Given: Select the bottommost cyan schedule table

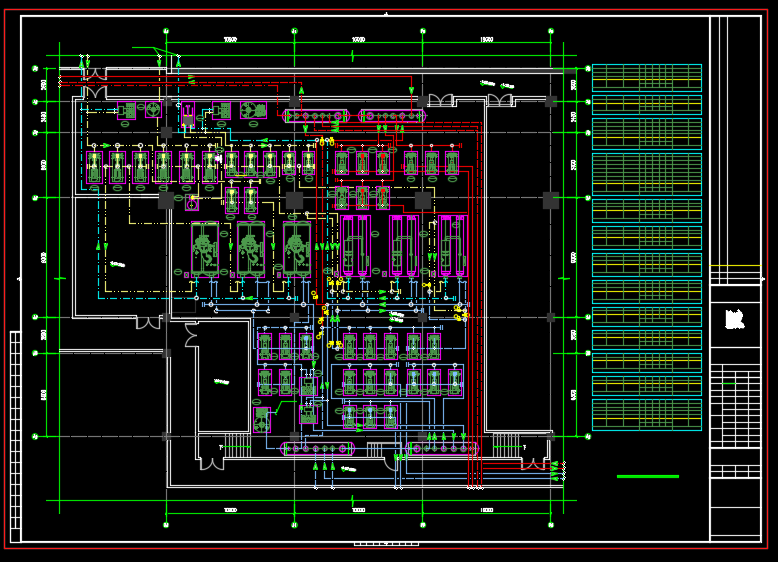Looking at the screenshot, I should [x=647, y=415].
